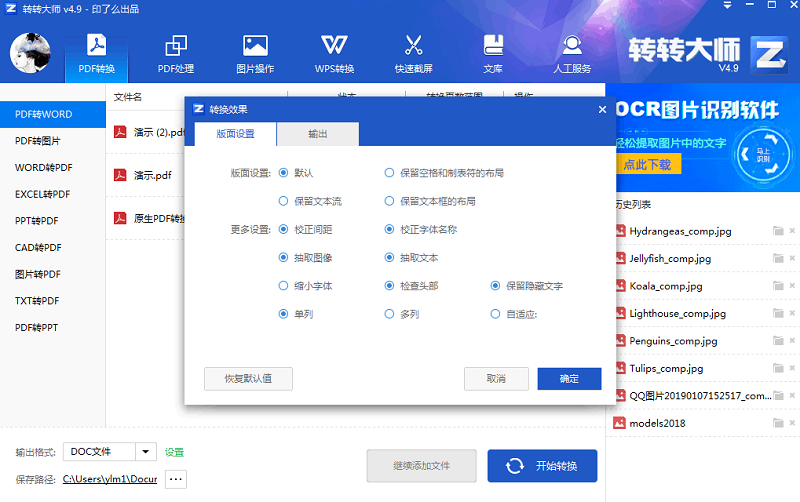Select WORD转PDF in the sidebar

pyautogui.click(x=53, y=167)
